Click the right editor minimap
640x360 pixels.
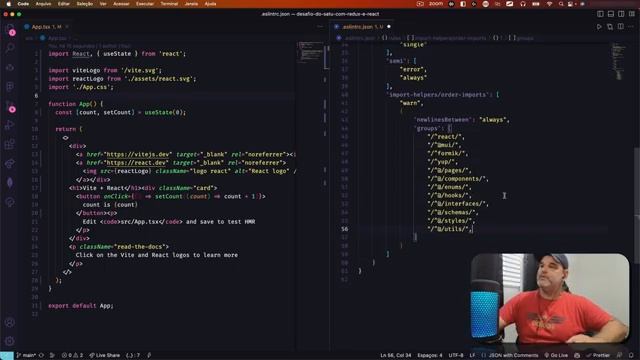(619, 61)
